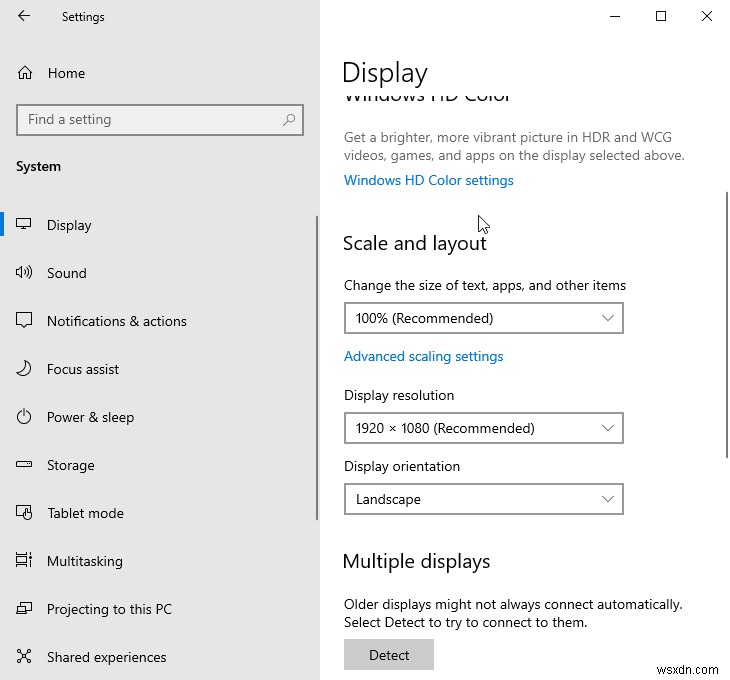
Task: Click the search magnifier icon
Action: click(x=289, y=120)
